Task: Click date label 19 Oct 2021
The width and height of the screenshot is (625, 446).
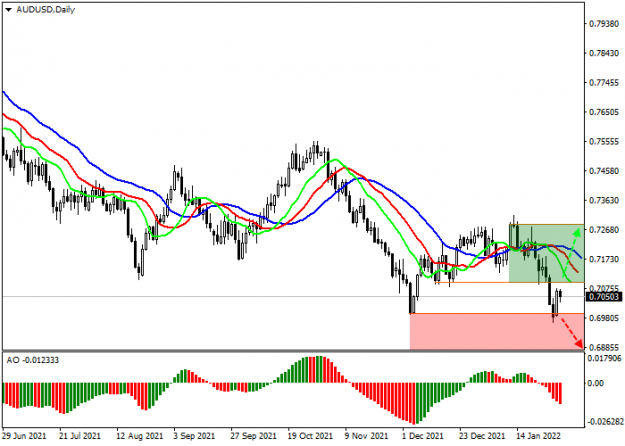Action: click(311, 436)
